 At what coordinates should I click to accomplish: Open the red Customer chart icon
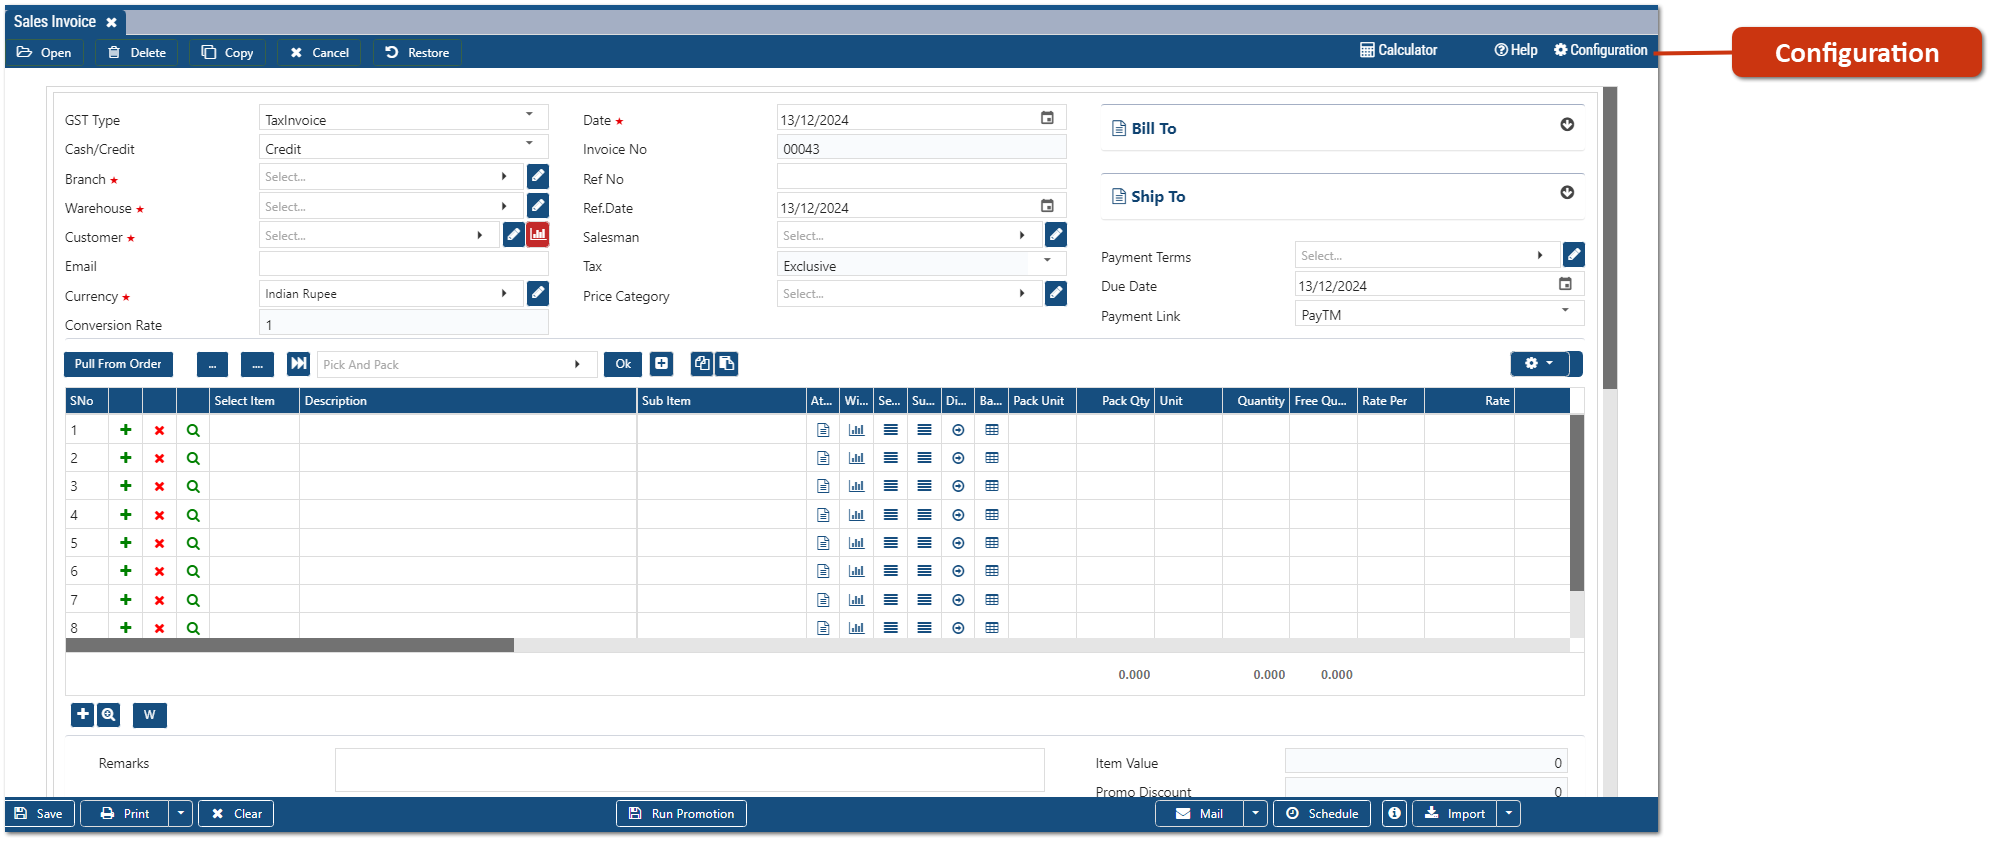pos(538,235)
